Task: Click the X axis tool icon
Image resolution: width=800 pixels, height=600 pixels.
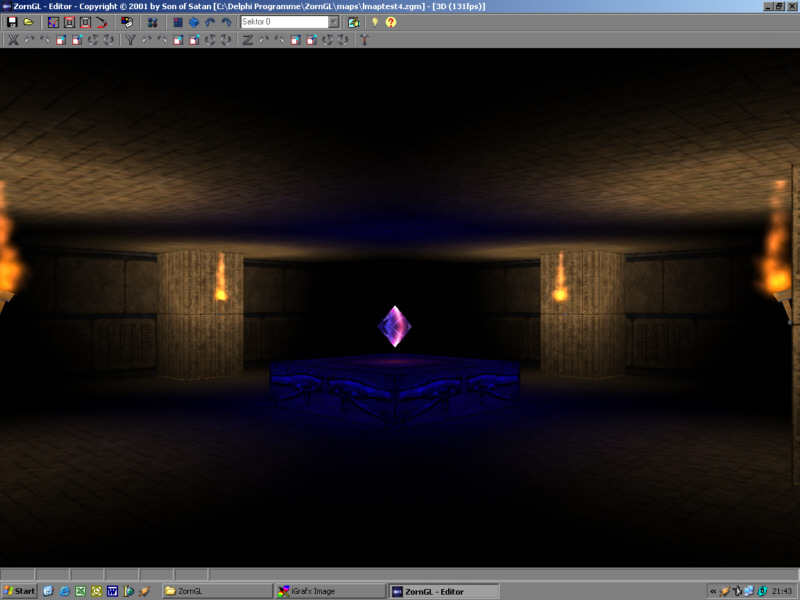Action: point(12,40)
